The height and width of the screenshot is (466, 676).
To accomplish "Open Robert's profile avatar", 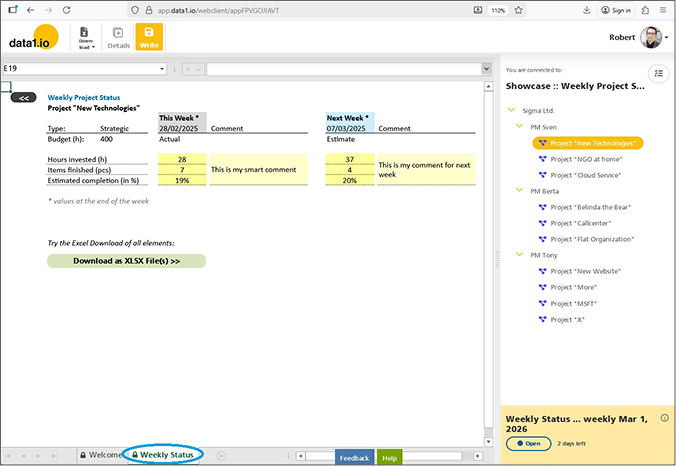I will 651,38.
